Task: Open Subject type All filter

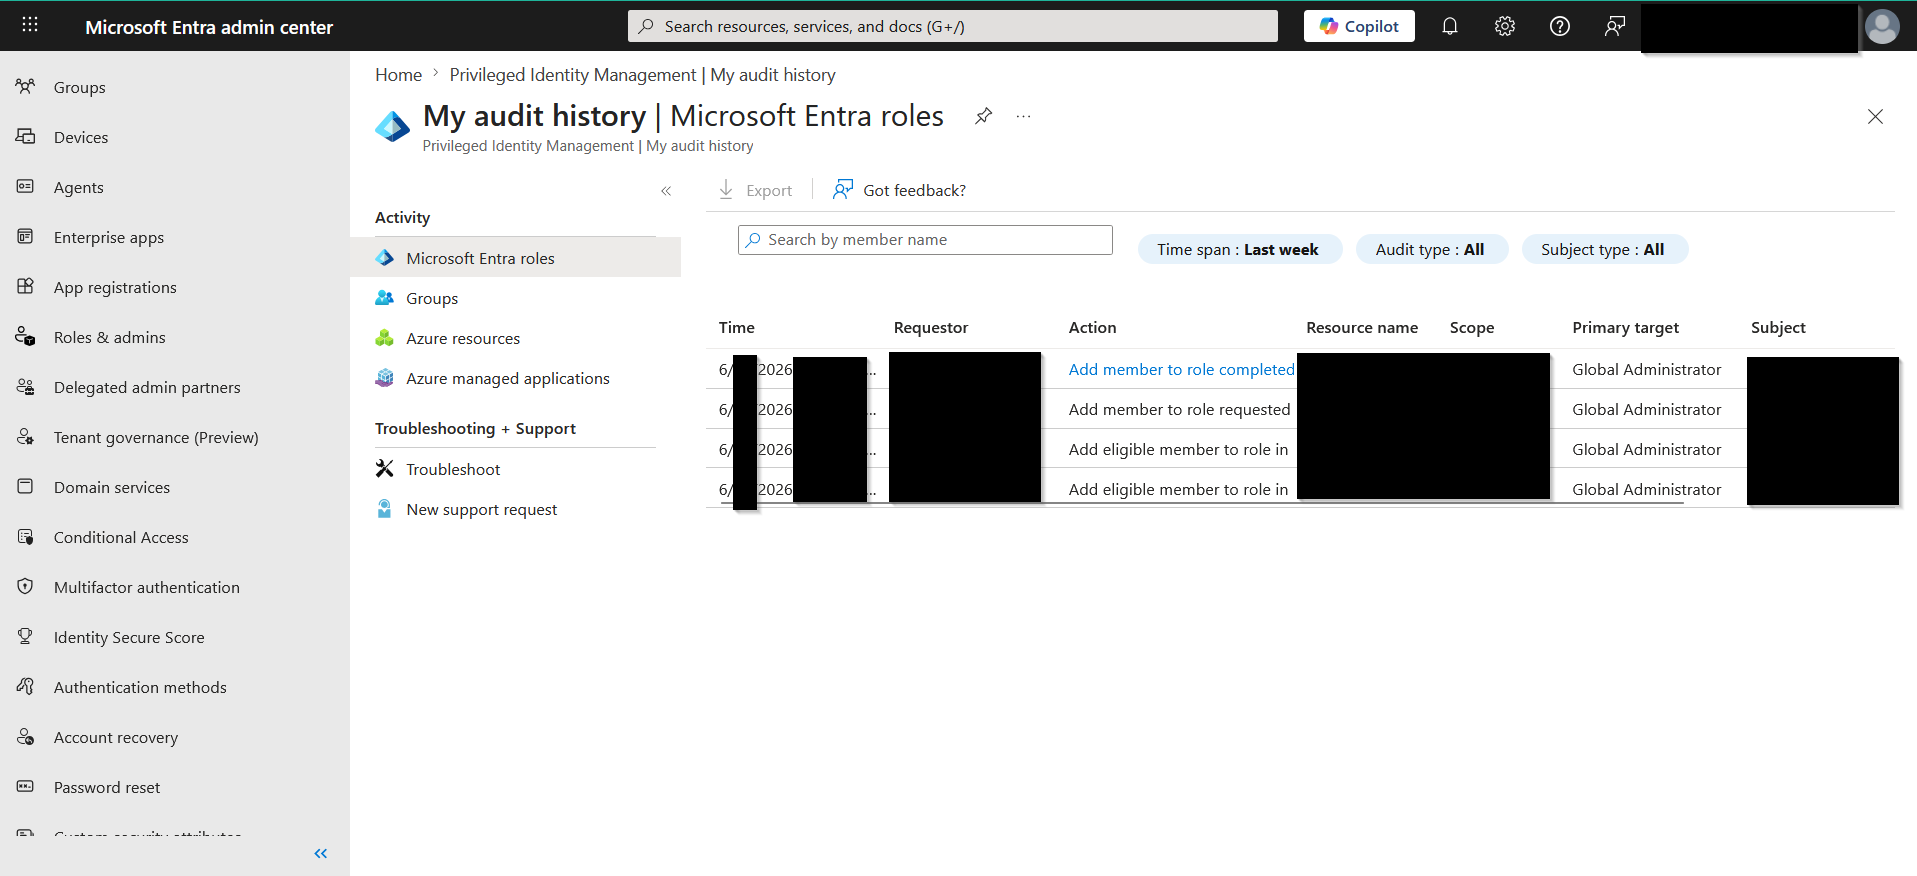Action: click(1603, 249)
